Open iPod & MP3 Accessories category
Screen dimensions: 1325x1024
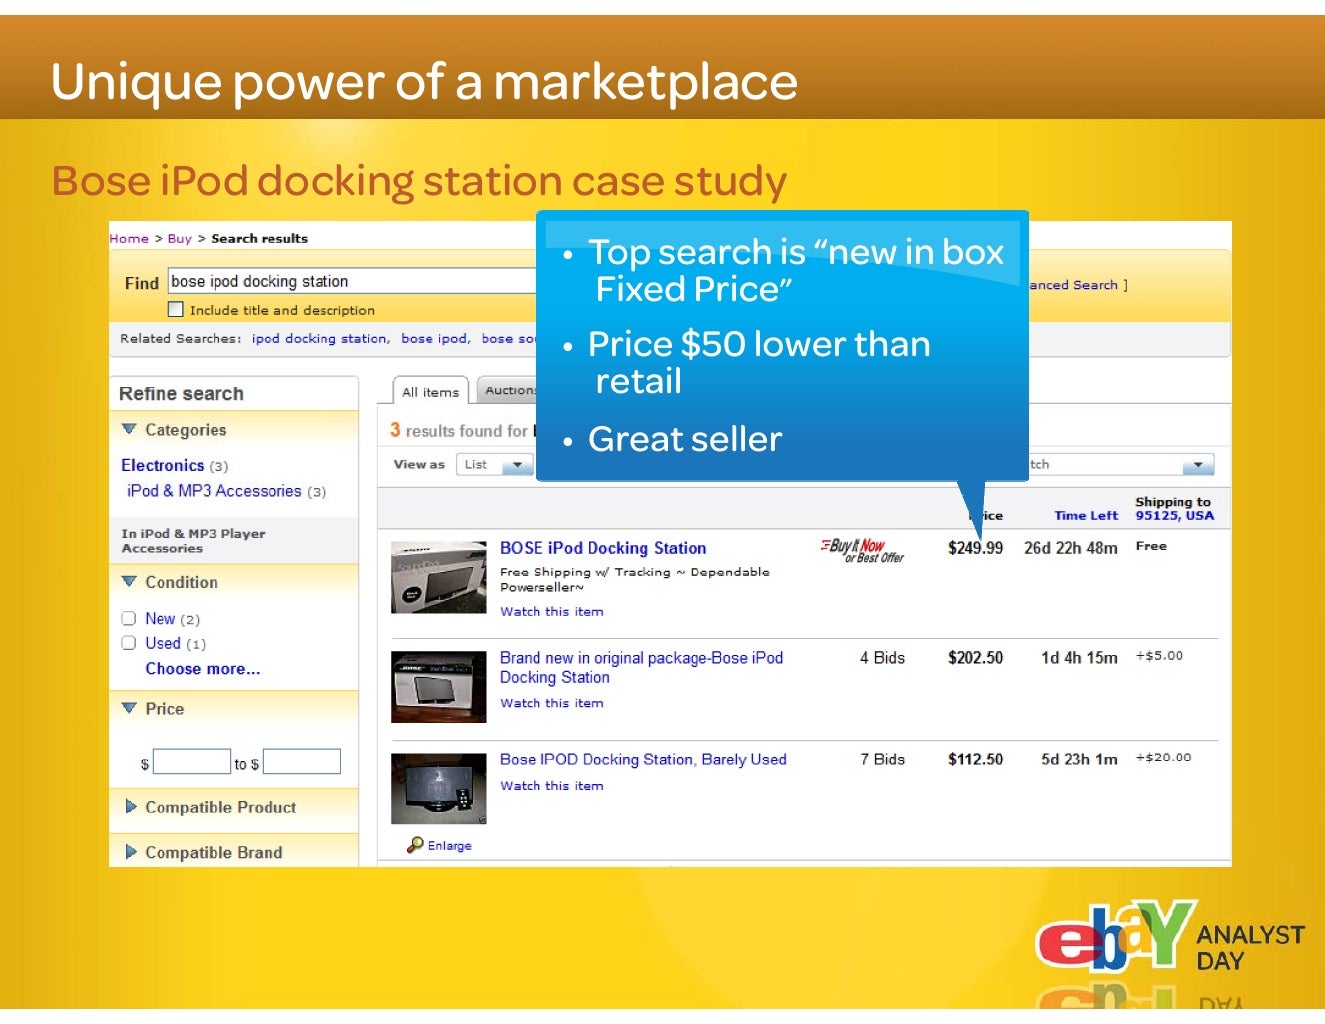pos(214,491)
